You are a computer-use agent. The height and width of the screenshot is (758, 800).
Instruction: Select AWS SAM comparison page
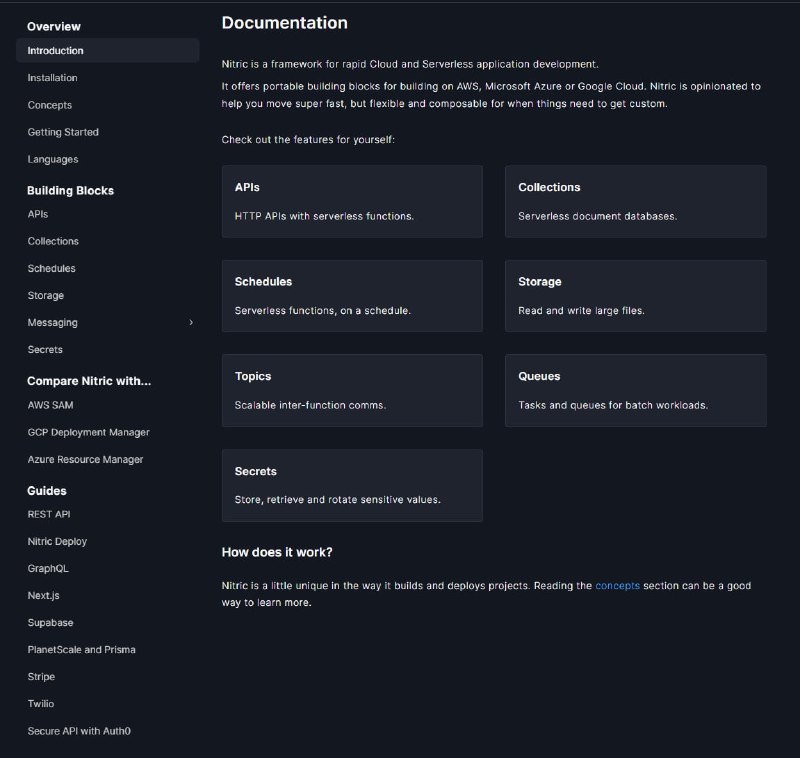[51, 405]
